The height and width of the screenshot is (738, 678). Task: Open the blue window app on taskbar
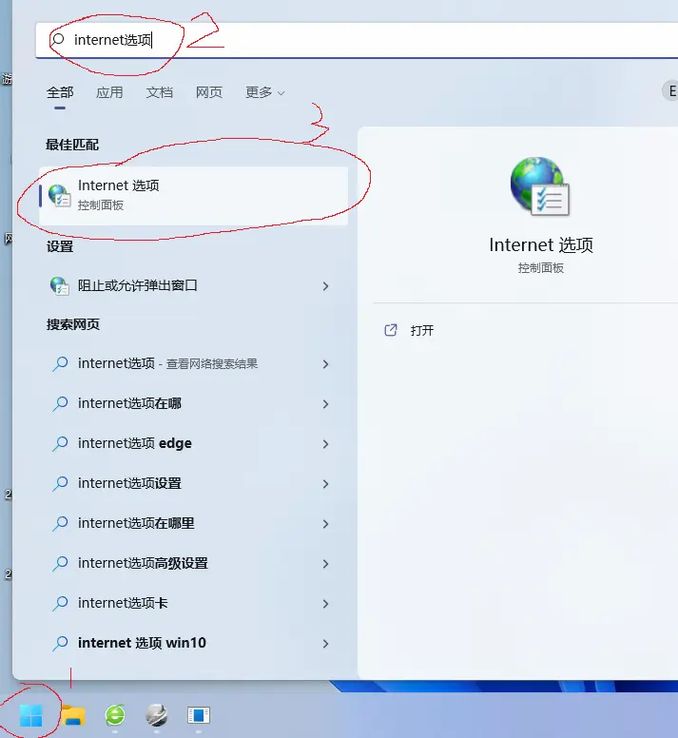(x=199, y=715)
